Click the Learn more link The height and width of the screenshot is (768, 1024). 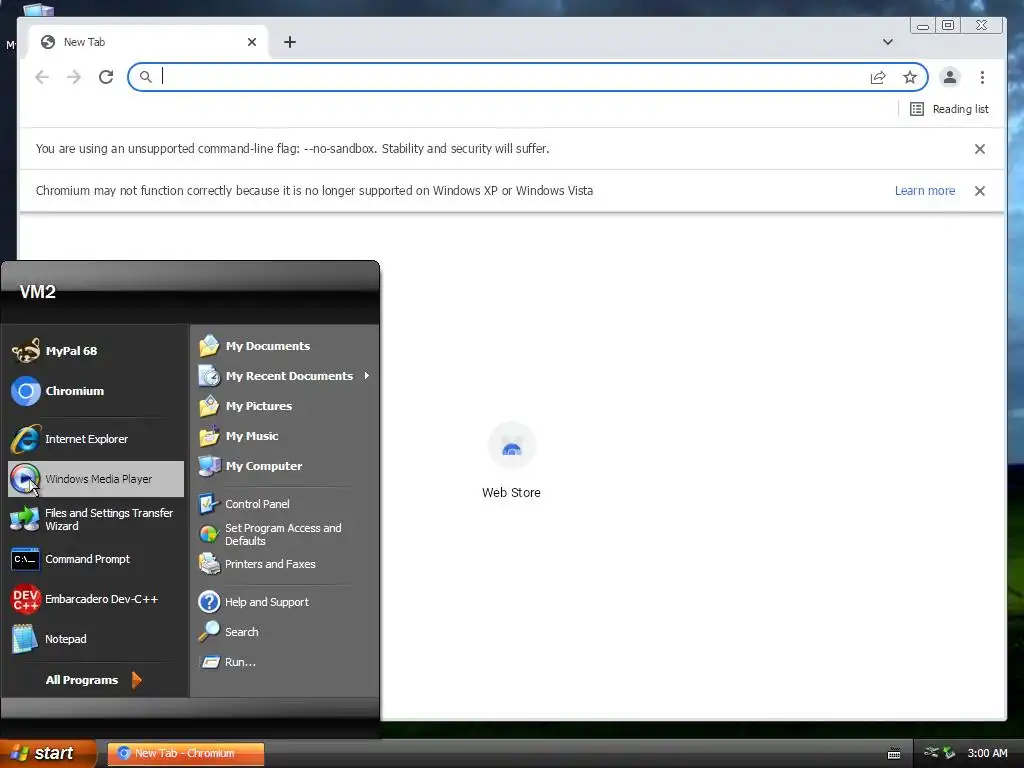click(x=925, y=191)
